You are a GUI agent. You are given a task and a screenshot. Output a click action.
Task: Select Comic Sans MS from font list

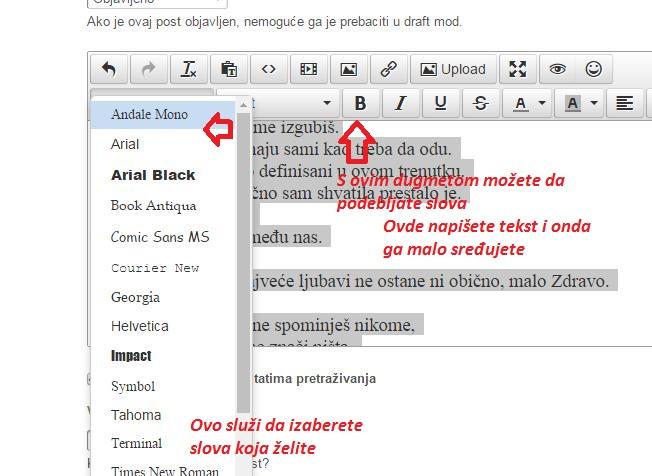pyautogui.click(x=160, y=237)
